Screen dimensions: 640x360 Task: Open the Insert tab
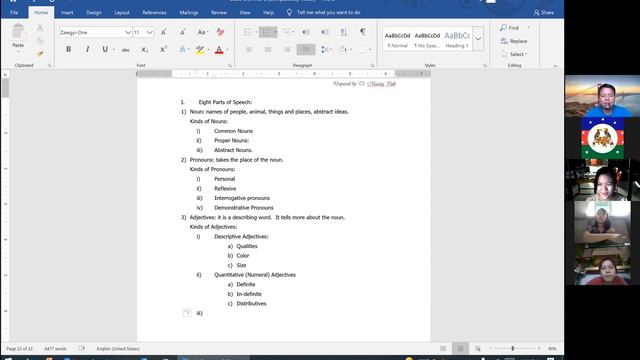click(67, 13)
